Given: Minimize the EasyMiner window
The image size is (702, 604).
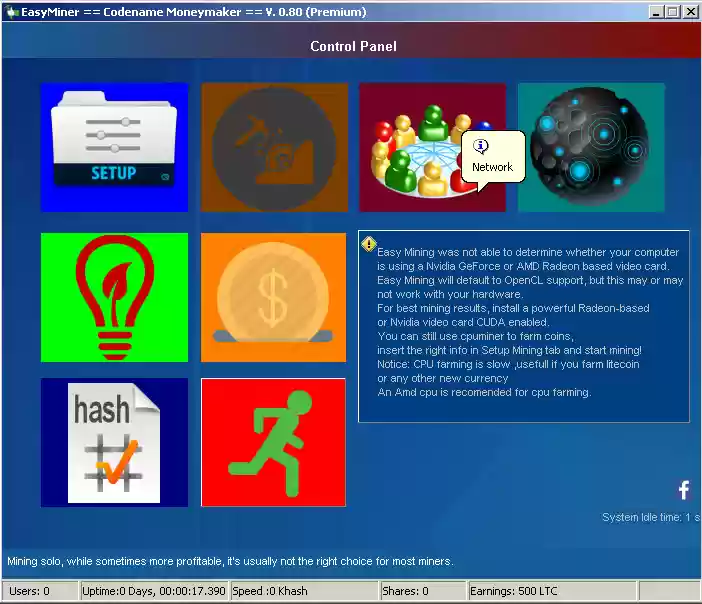Looking at the screenshot, I should point(656,12).
